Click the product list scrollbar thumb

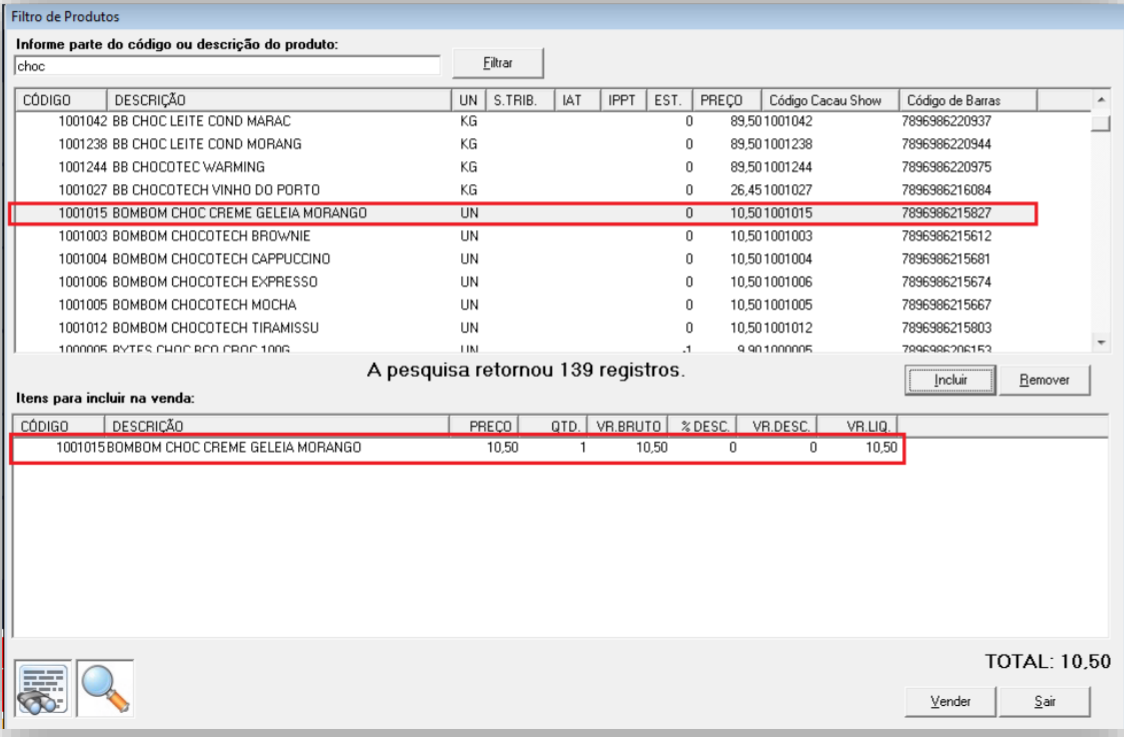tap(1101, 123)
